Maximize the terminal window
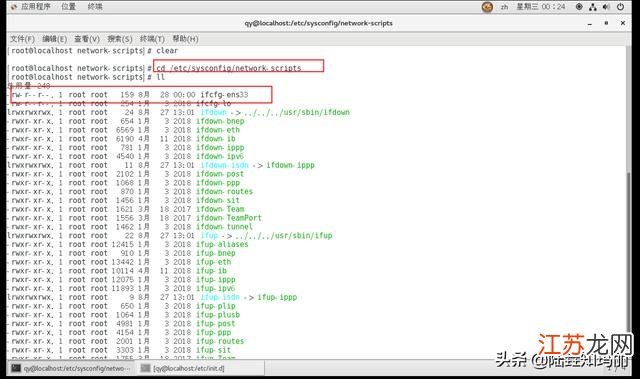 tap(607, 23)
